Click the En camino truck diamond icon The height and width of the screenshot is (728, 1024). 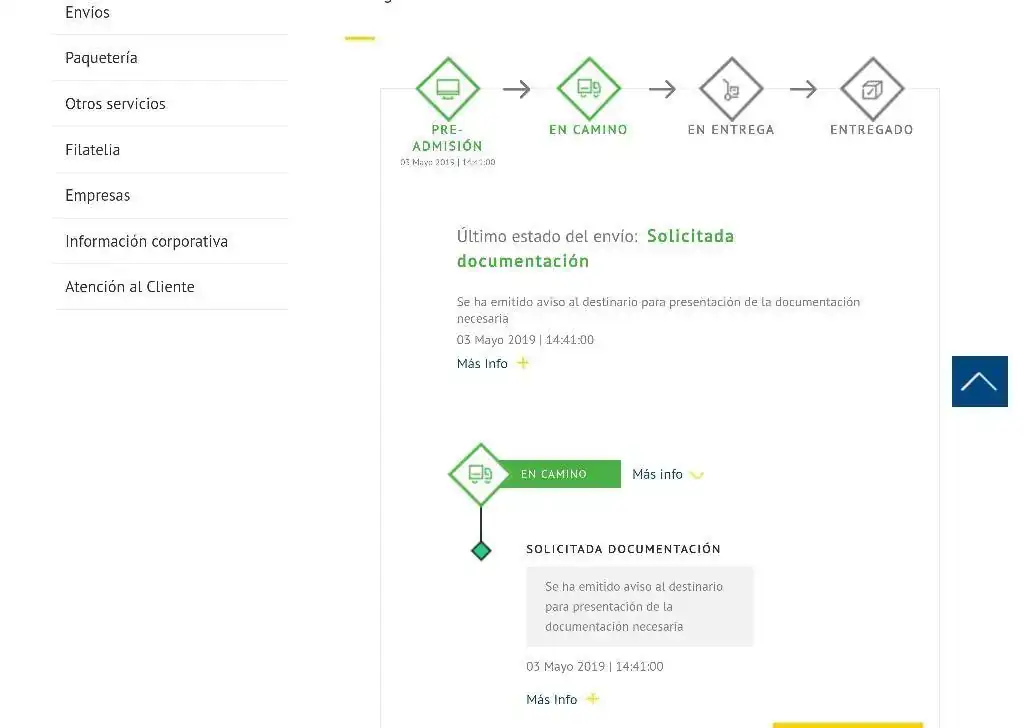[x=589, y=89]
